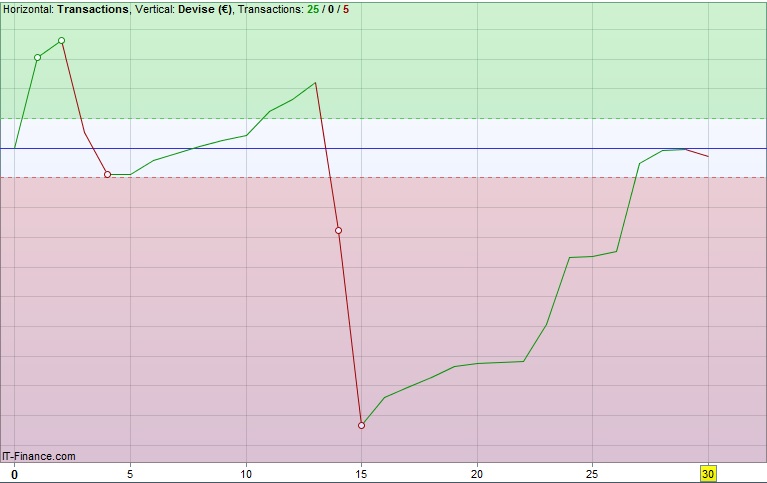The image size is (767, 483).
Task: Click the 15 label on horizontal axis
Action: tap(361, 474)
